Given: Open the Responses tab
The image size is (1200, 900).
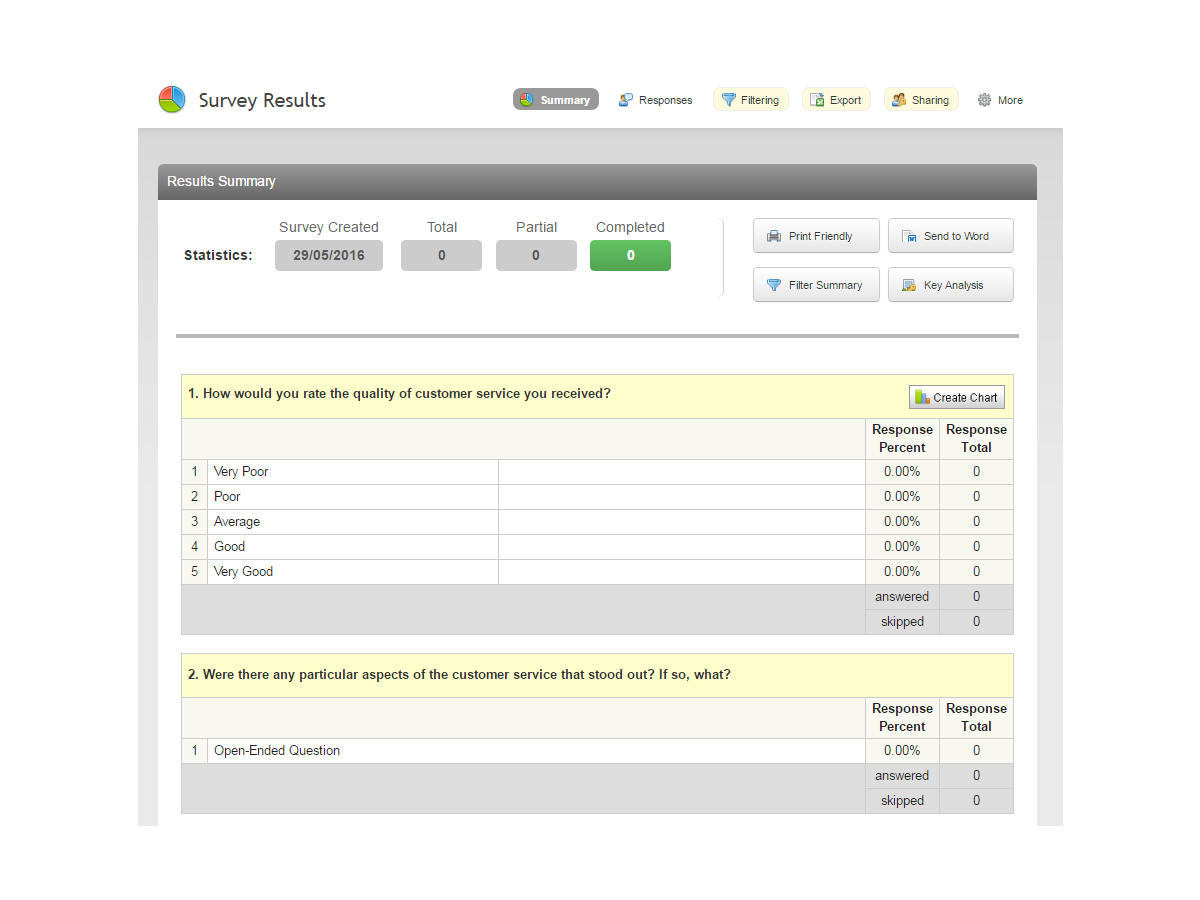Looking at the screenshot, I should 665,100.
